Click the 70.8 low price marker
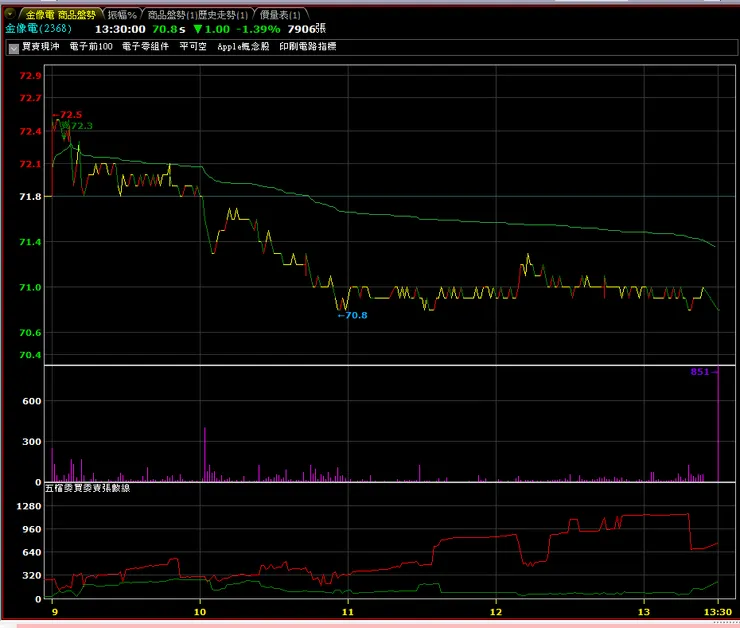This screenshot has width=740, height=628. (353, 315)
